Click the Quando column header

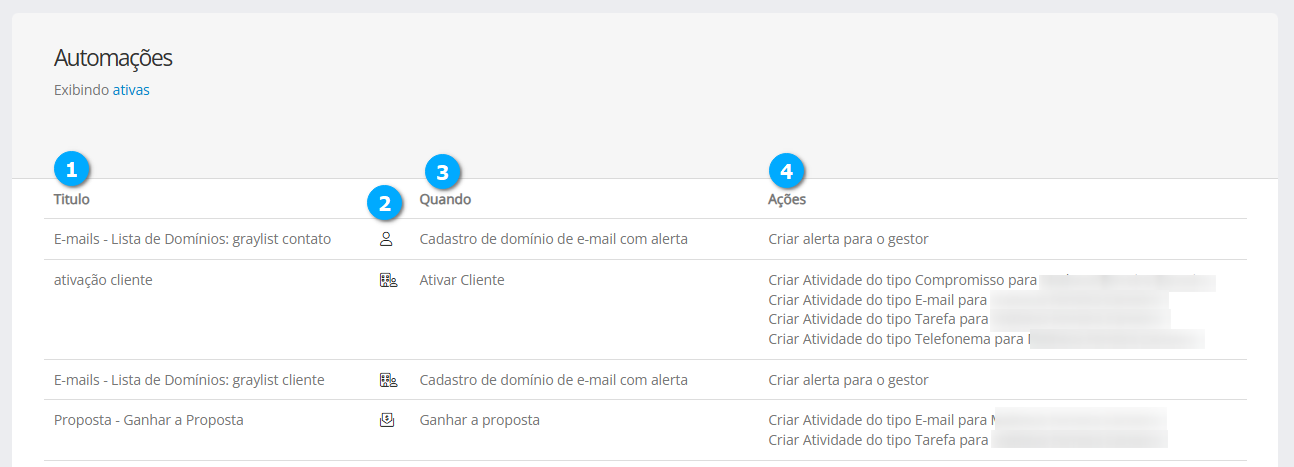coord(445,199)
